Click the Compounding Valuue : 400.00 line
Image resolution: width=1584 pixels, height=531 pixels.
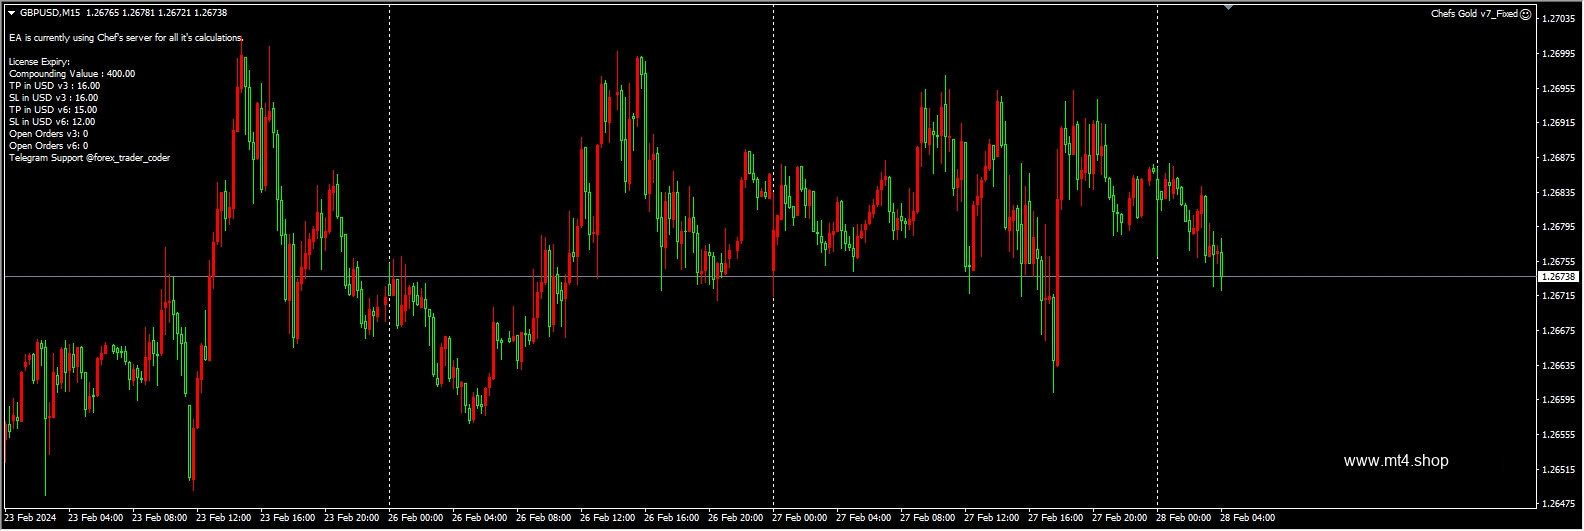72,74
